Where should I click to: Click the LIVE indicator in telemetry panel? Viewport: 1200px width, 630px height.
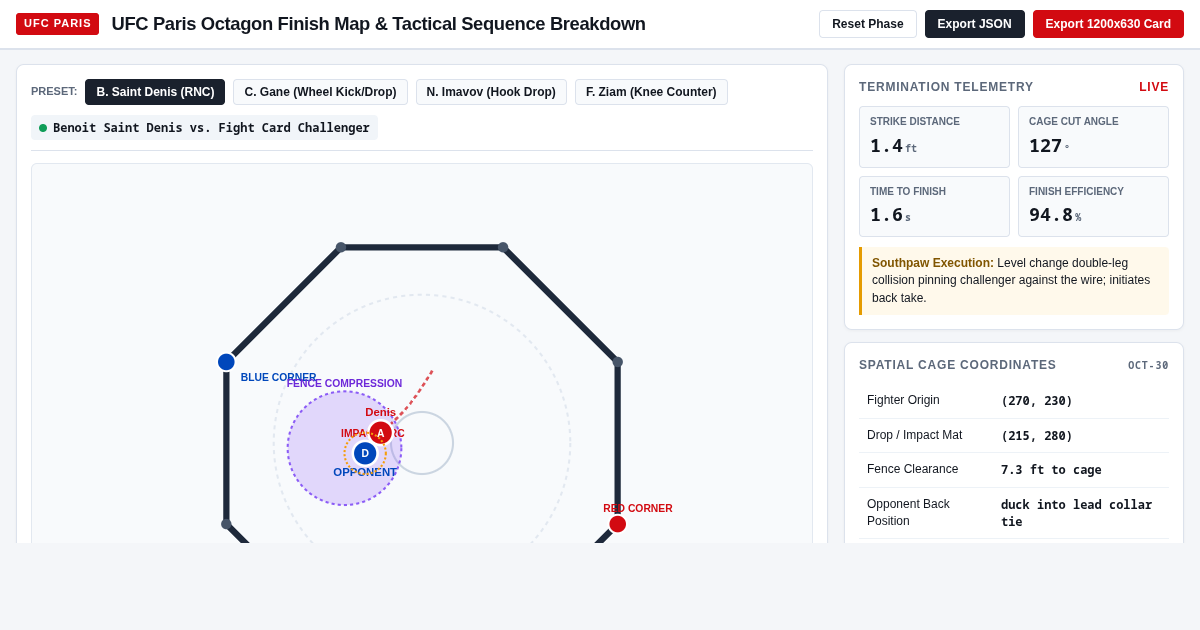pos(1154,87)
